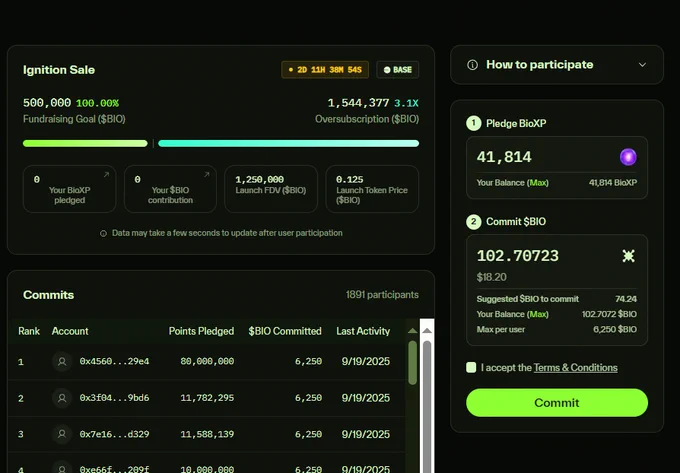
Task: Sort by Rank column header
Action: [29, 331]
